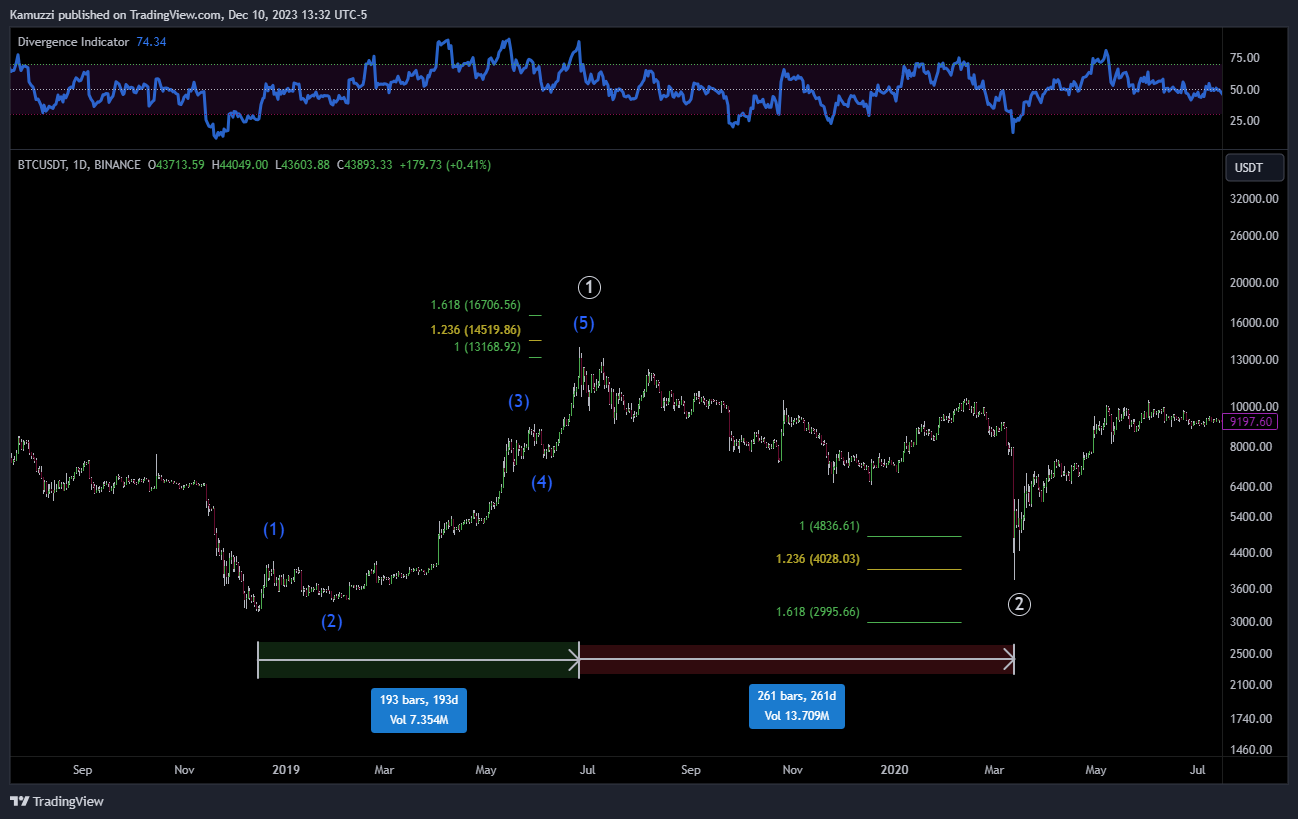Click 26000.00 on the price axis
Image resolution: width=1298 pixels, height=819 pixels.
tap(1256, 237)
